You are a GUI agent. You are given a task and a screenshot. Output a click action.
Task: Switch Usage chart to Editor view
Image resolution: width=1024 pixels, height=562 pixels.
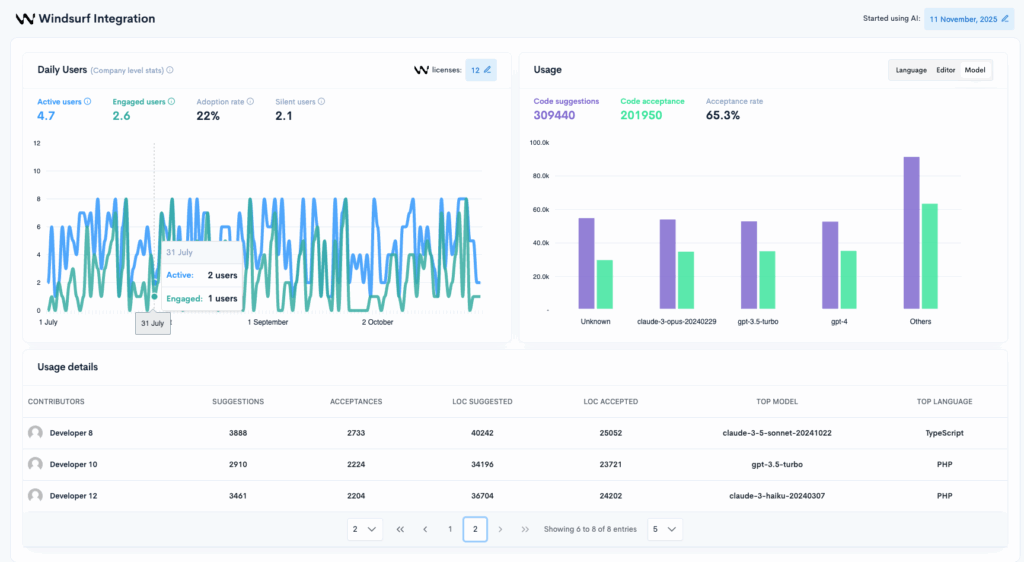(945, 70)
